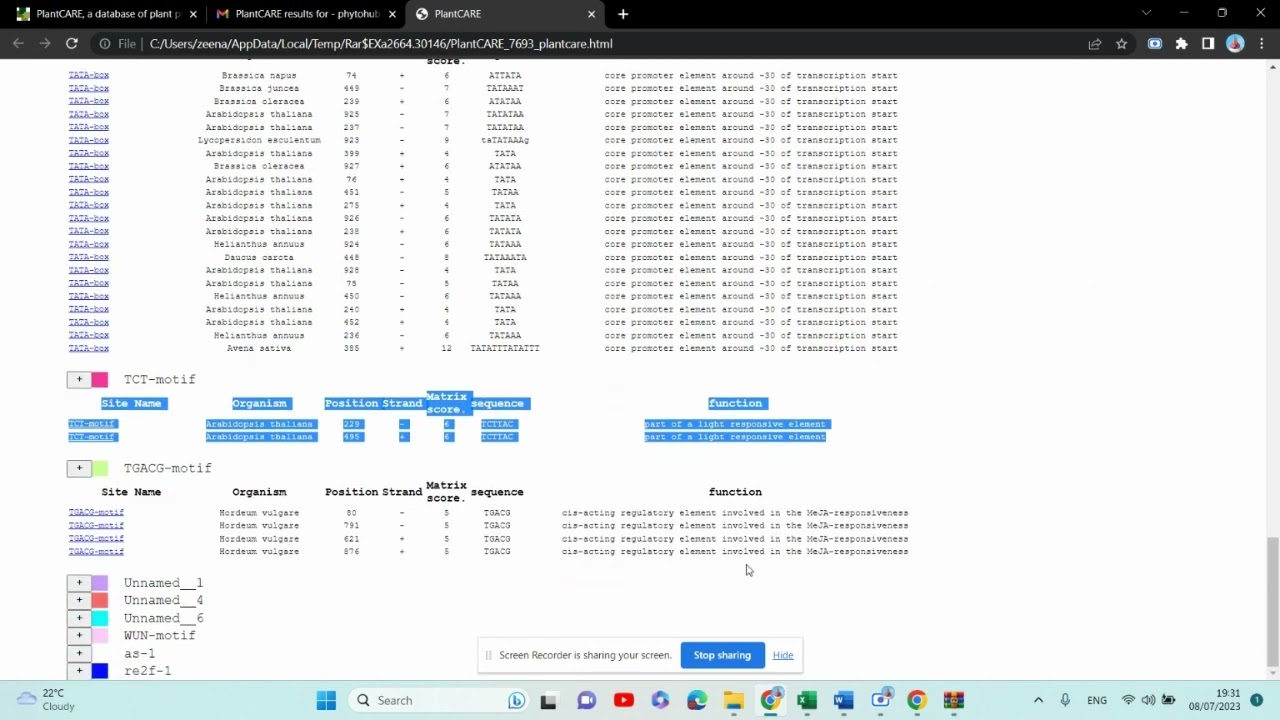1280x720 pixels.
Task: Share this page from the address bar
Action: point(1094,43)
